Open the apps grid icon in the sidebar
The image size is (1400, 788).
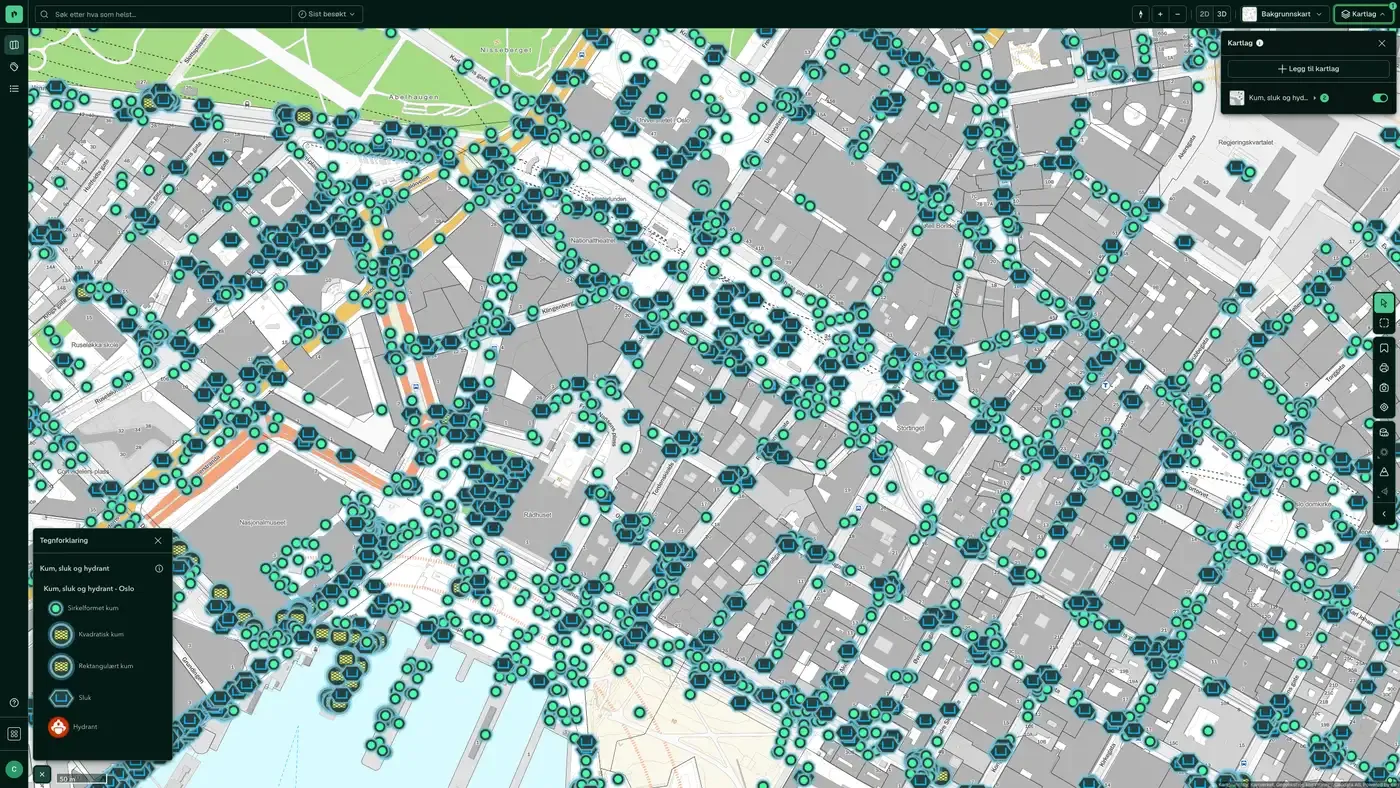[14, 734]
